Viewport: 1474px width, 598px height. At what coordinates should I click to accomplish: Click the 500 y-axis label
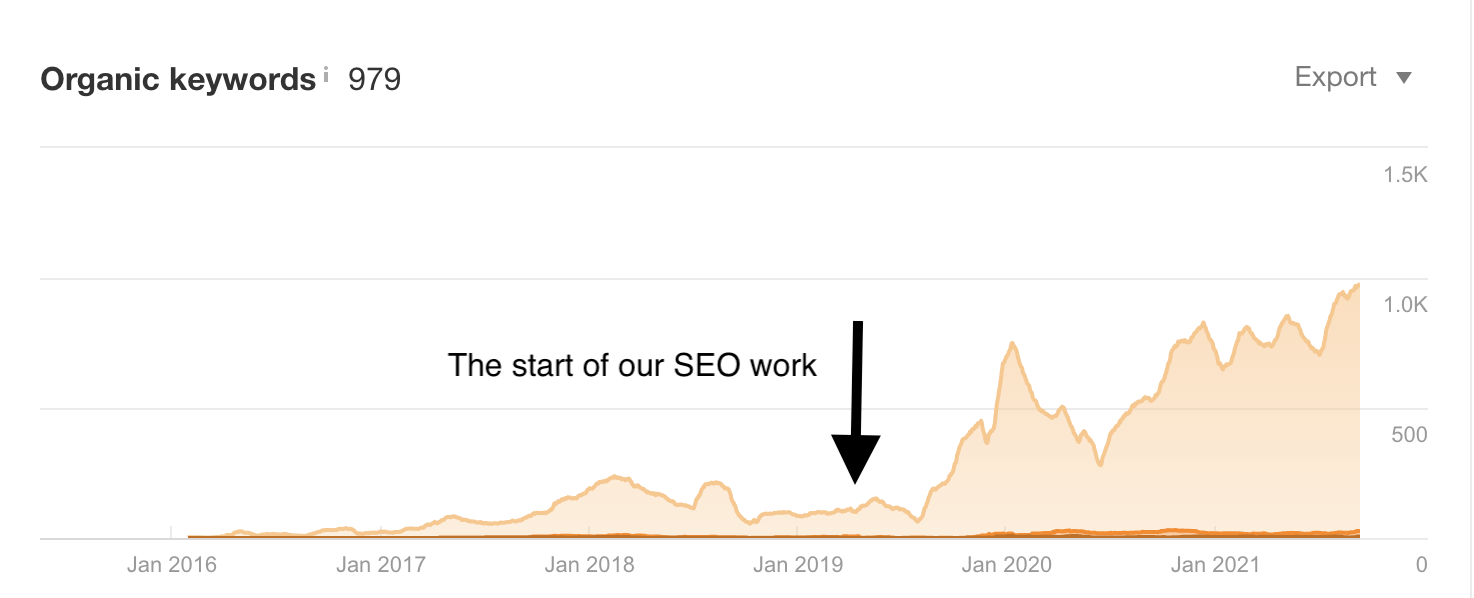click(x=1410, y=435)
